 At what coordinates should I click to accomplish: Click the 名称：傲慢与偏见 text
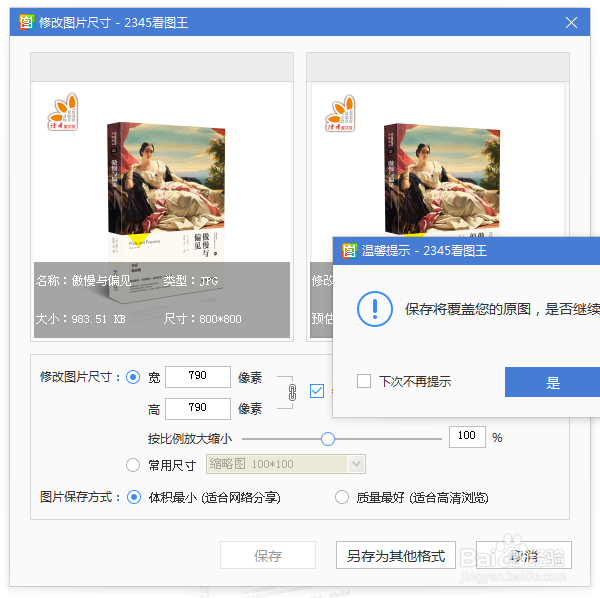pyautogui.click(x=83, y=281)
